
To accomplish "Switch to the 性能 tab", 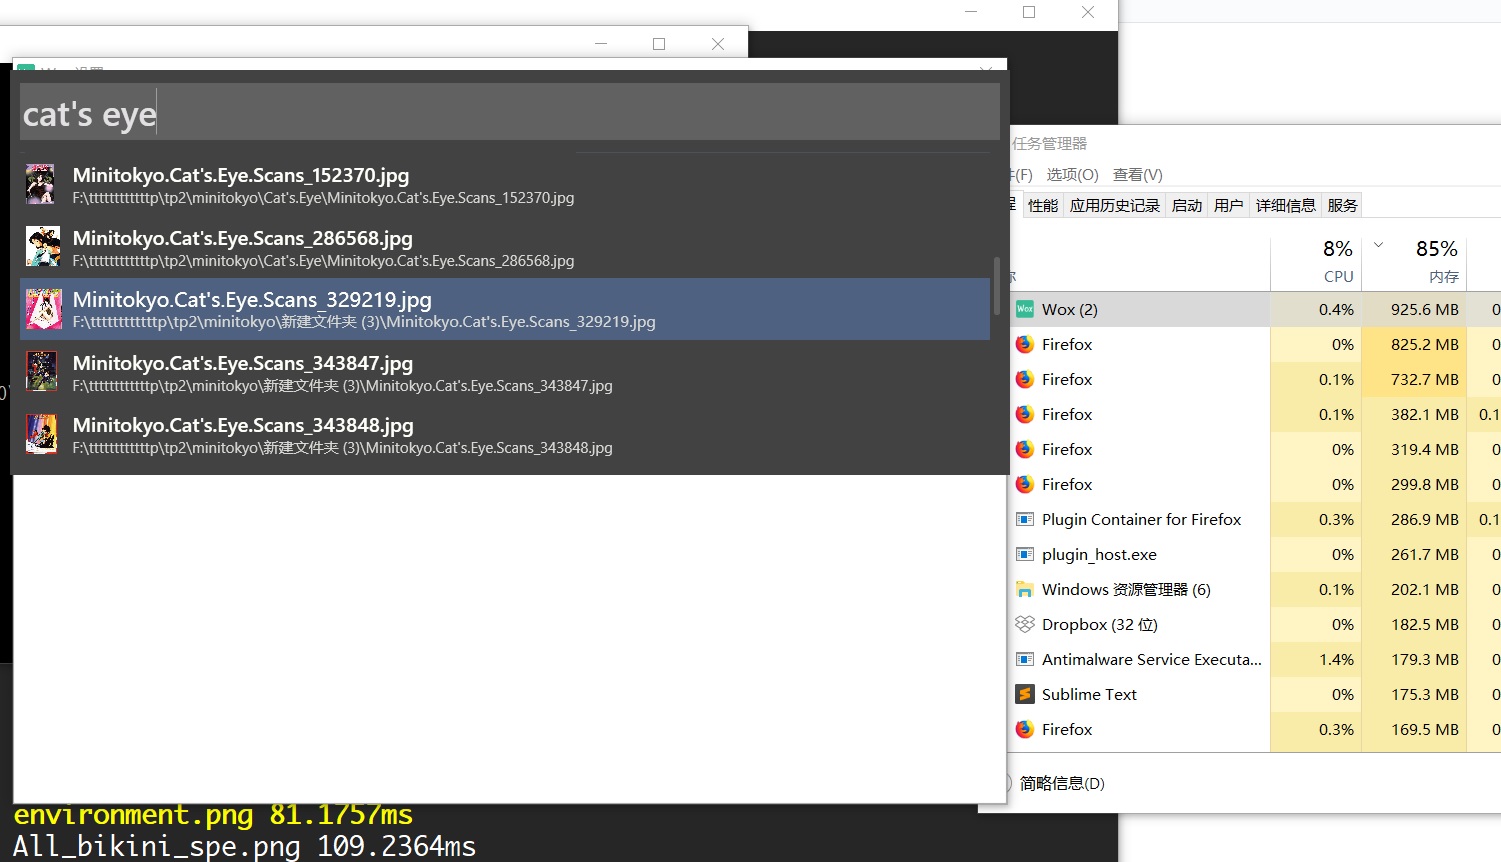I will point(1043,205).
